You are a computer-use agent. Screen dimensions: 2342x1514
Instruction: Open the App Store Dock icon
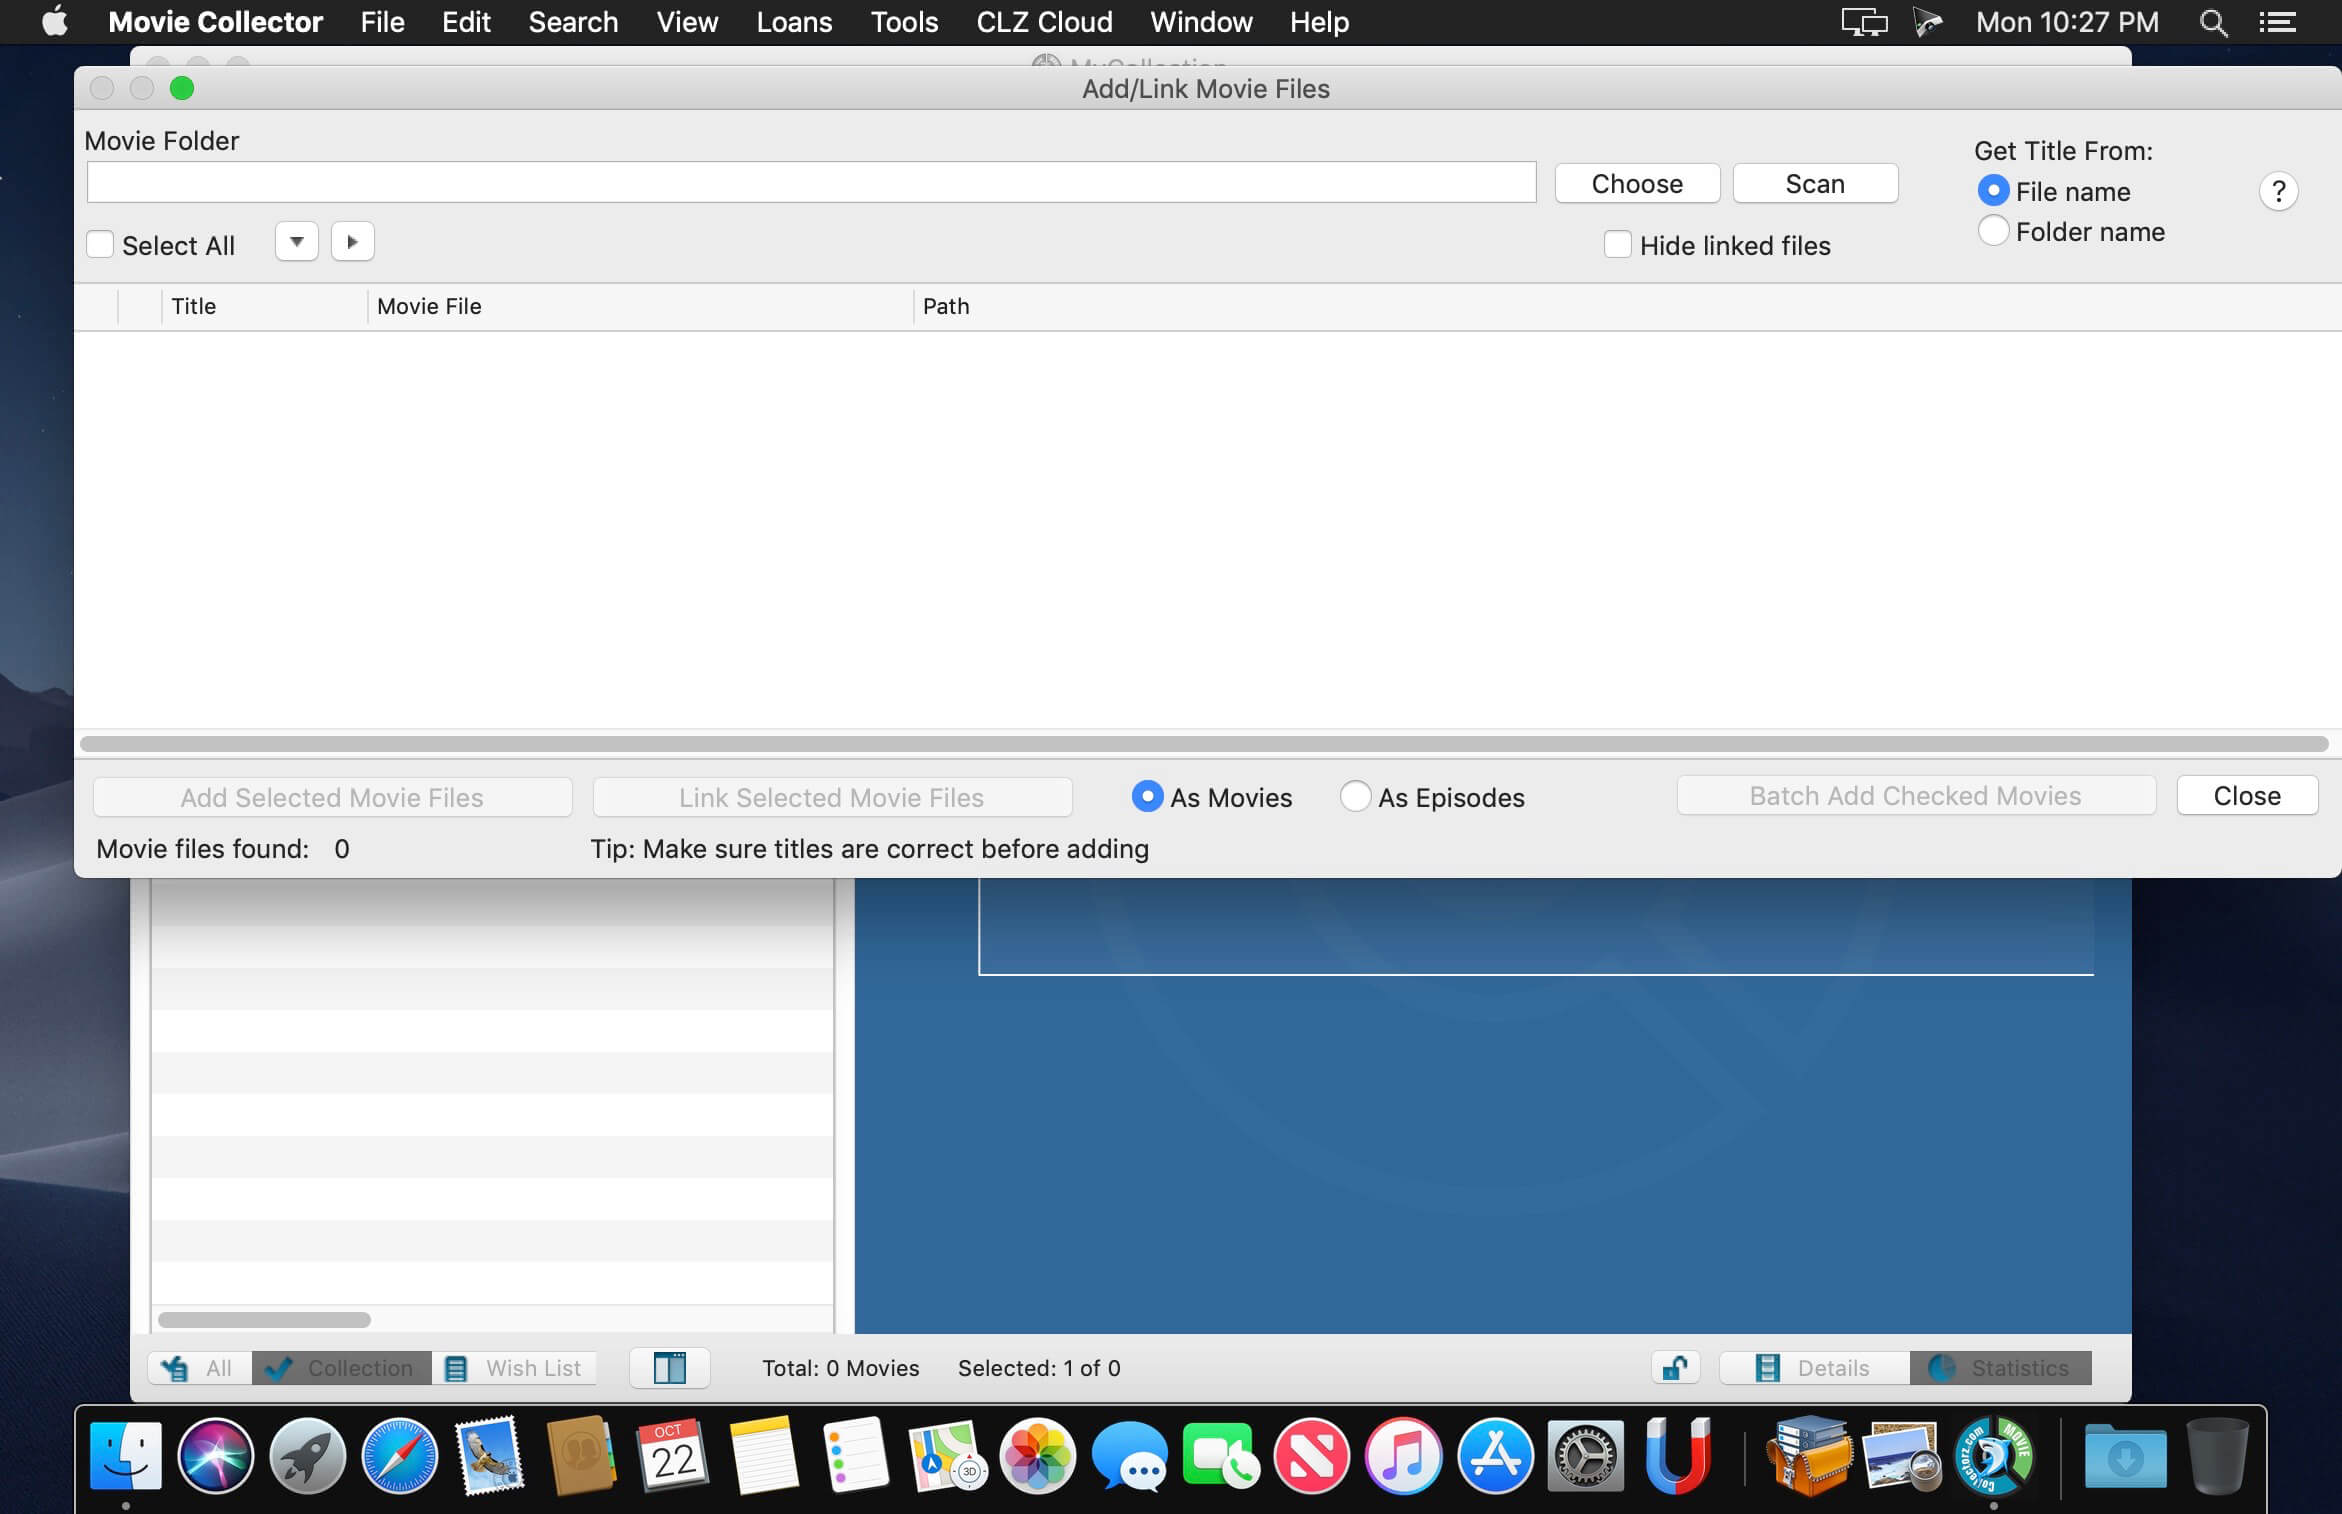click(x=1494, y=1455)
